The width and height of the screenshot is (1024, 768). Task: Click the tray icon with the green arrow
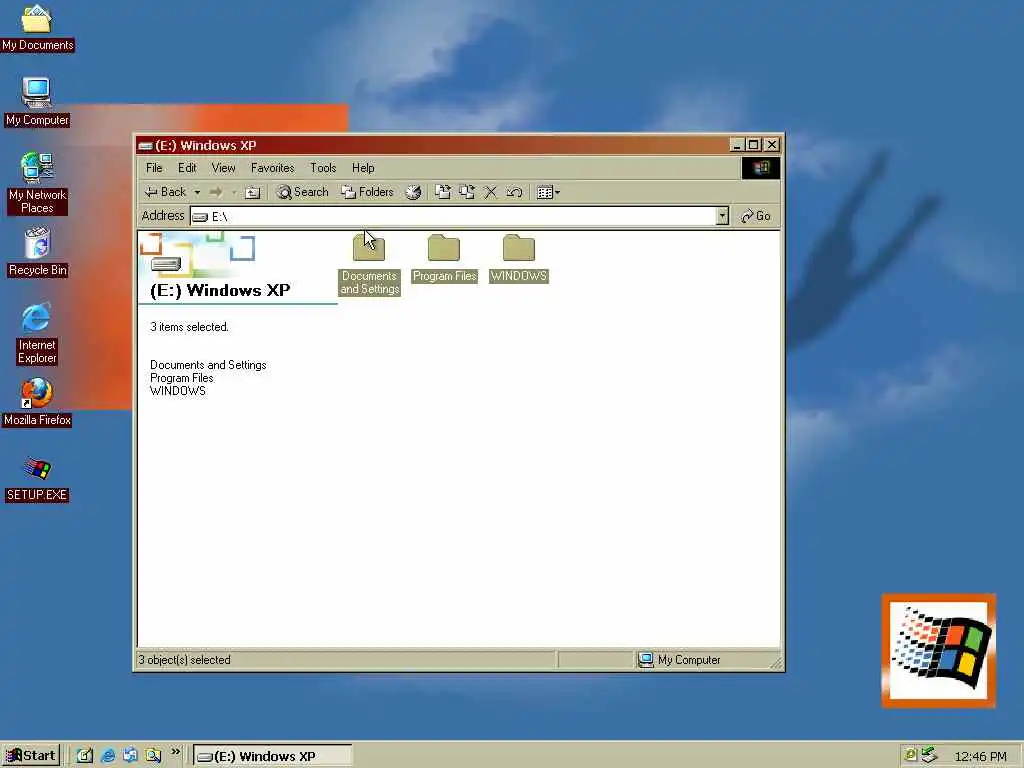coord(929,755)
